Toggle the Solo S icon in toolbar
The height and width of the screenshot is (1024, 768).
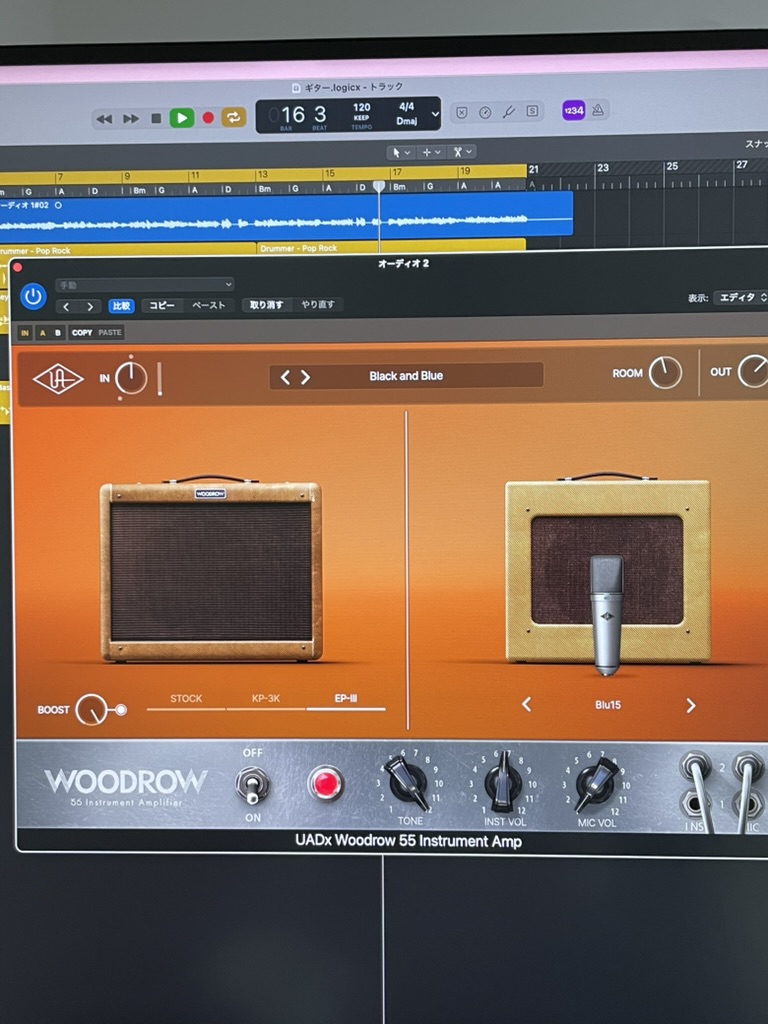pyautogui.click(x=532, y=111)
